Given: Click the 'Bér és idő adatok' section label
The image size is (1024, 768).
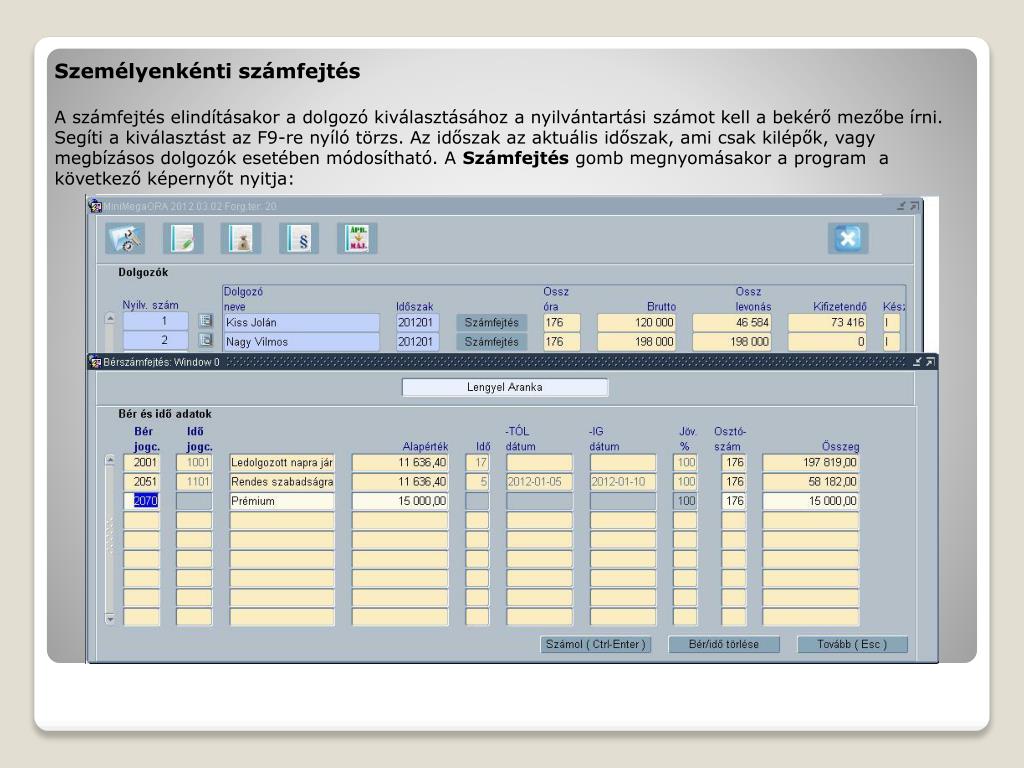Looking at the screenshot, I should pyautogui.click(x=165, y=414).
